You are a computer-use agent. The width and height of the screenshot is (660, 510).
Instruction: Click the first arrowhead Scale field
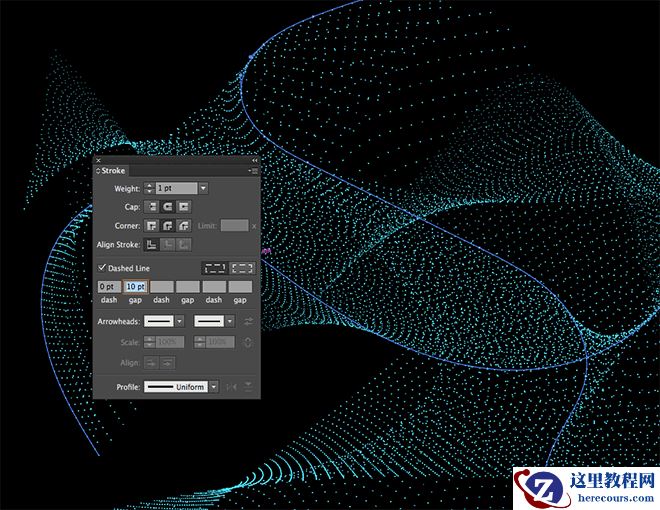click(170, 342)
